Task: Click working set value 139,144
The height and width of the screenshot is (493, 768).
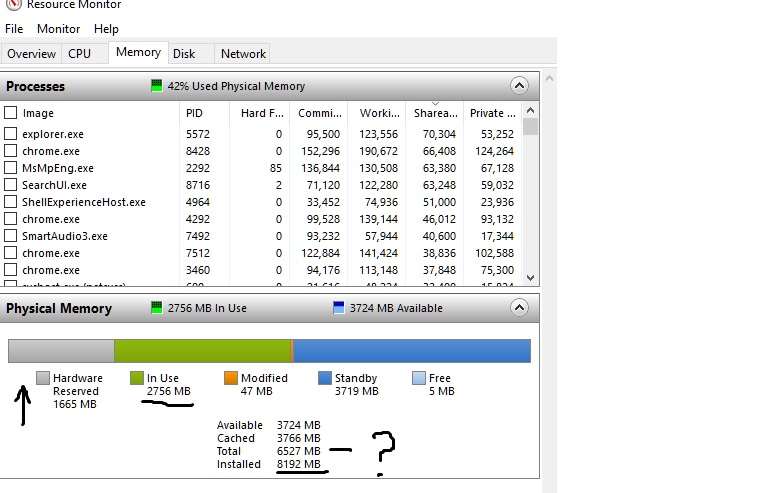Action: click(x=378, y=219)
